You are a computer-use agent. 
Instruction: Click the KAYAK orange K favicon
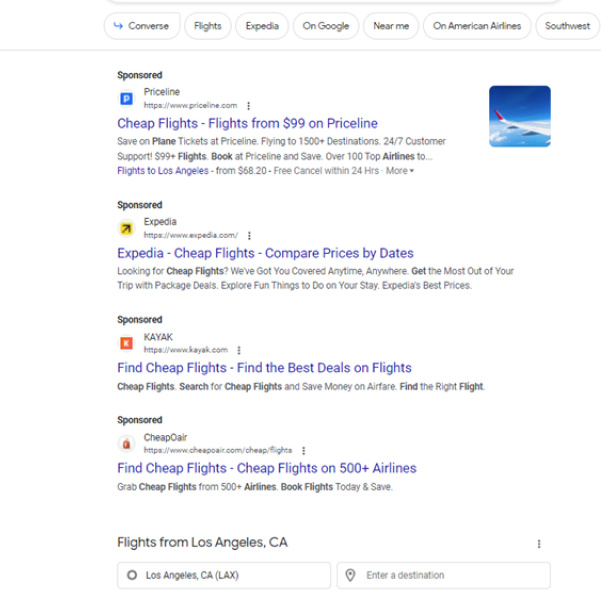[x=126, y=343]
